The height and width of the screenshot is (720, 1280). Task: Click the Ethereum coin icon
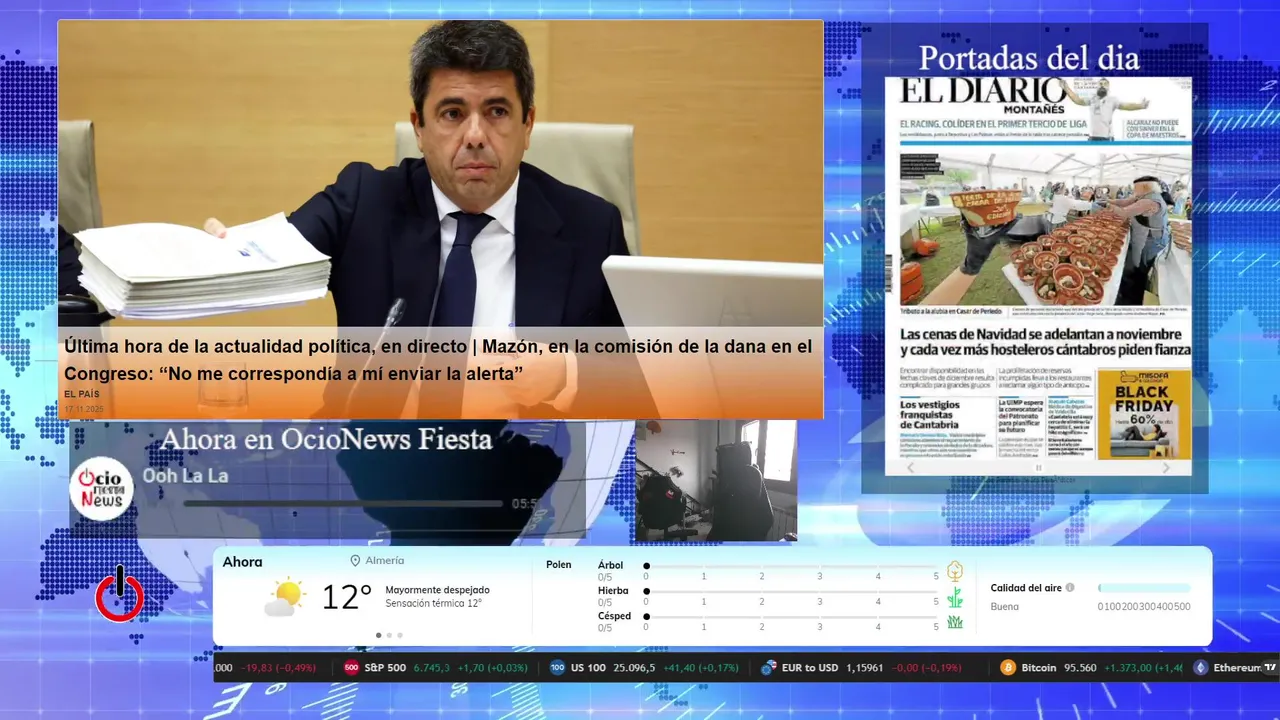pos(1200,668)
